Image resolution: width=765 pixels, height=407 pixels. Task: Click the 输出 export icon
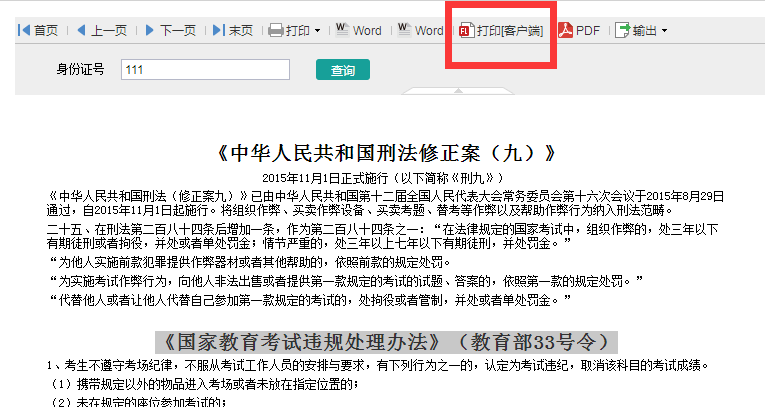622,31
